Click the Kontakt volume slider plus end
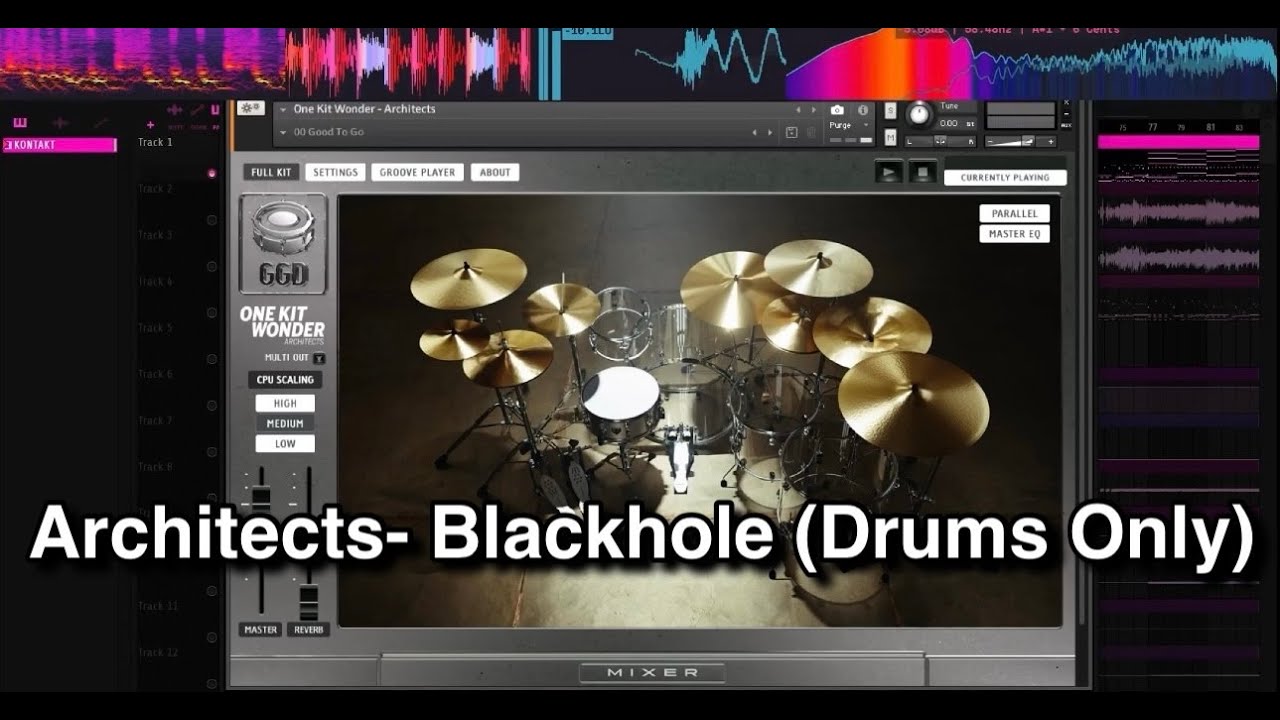 1049,142
